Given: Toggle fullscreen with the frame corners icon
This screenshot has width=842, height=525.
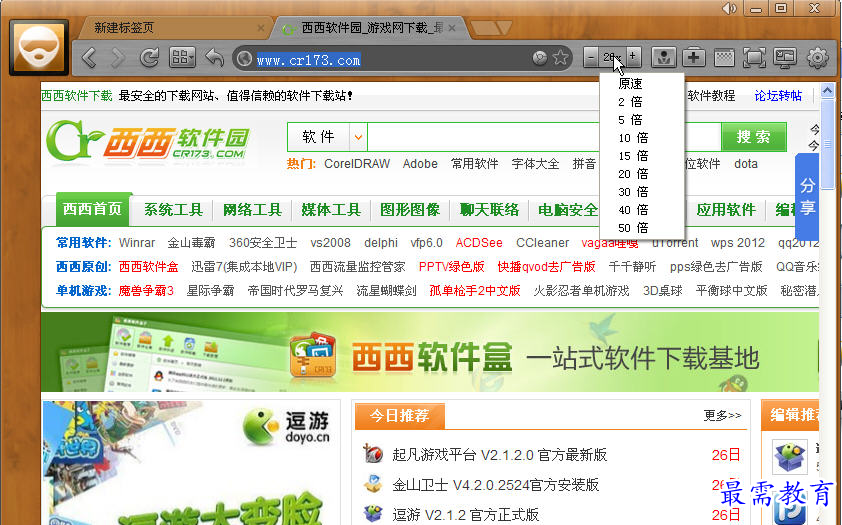Looking at the screenshot, I should pos(754,57).
